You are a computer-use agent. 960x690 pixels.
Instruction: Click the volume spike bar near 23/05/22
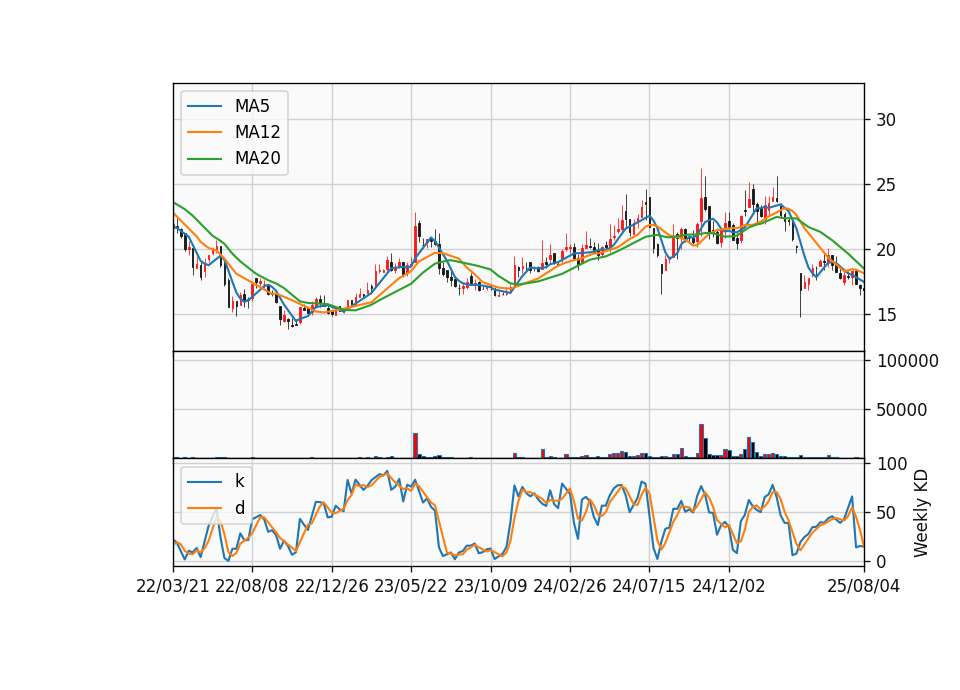coord(415,445)
